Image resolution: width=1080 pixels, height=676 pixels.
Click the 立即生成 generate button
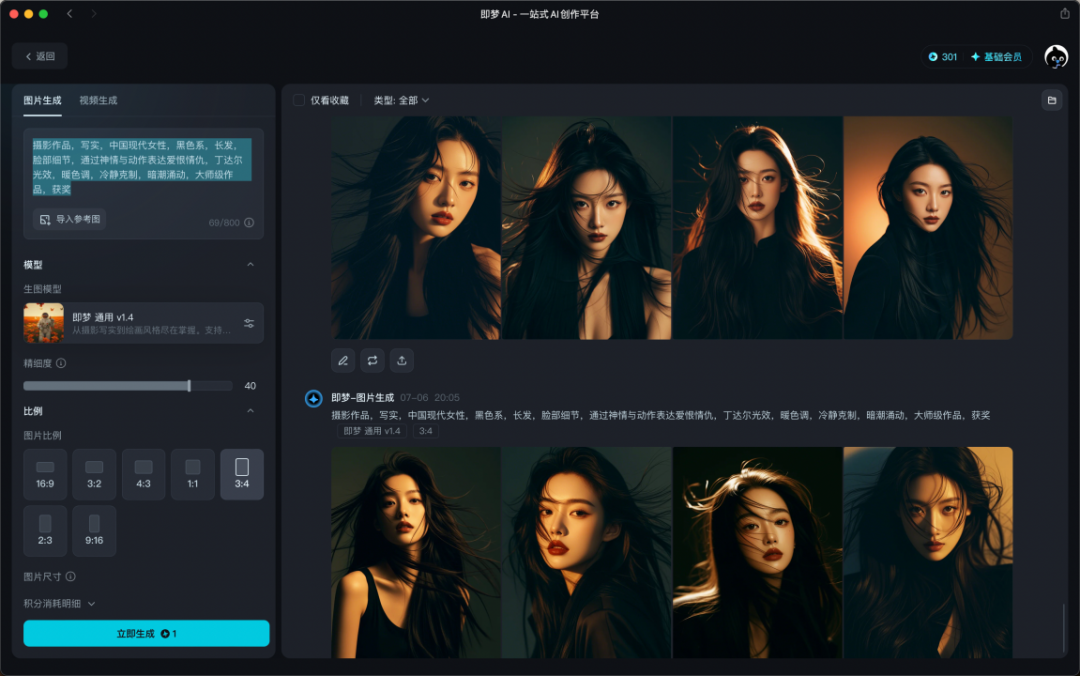click(x=146, y=633)
